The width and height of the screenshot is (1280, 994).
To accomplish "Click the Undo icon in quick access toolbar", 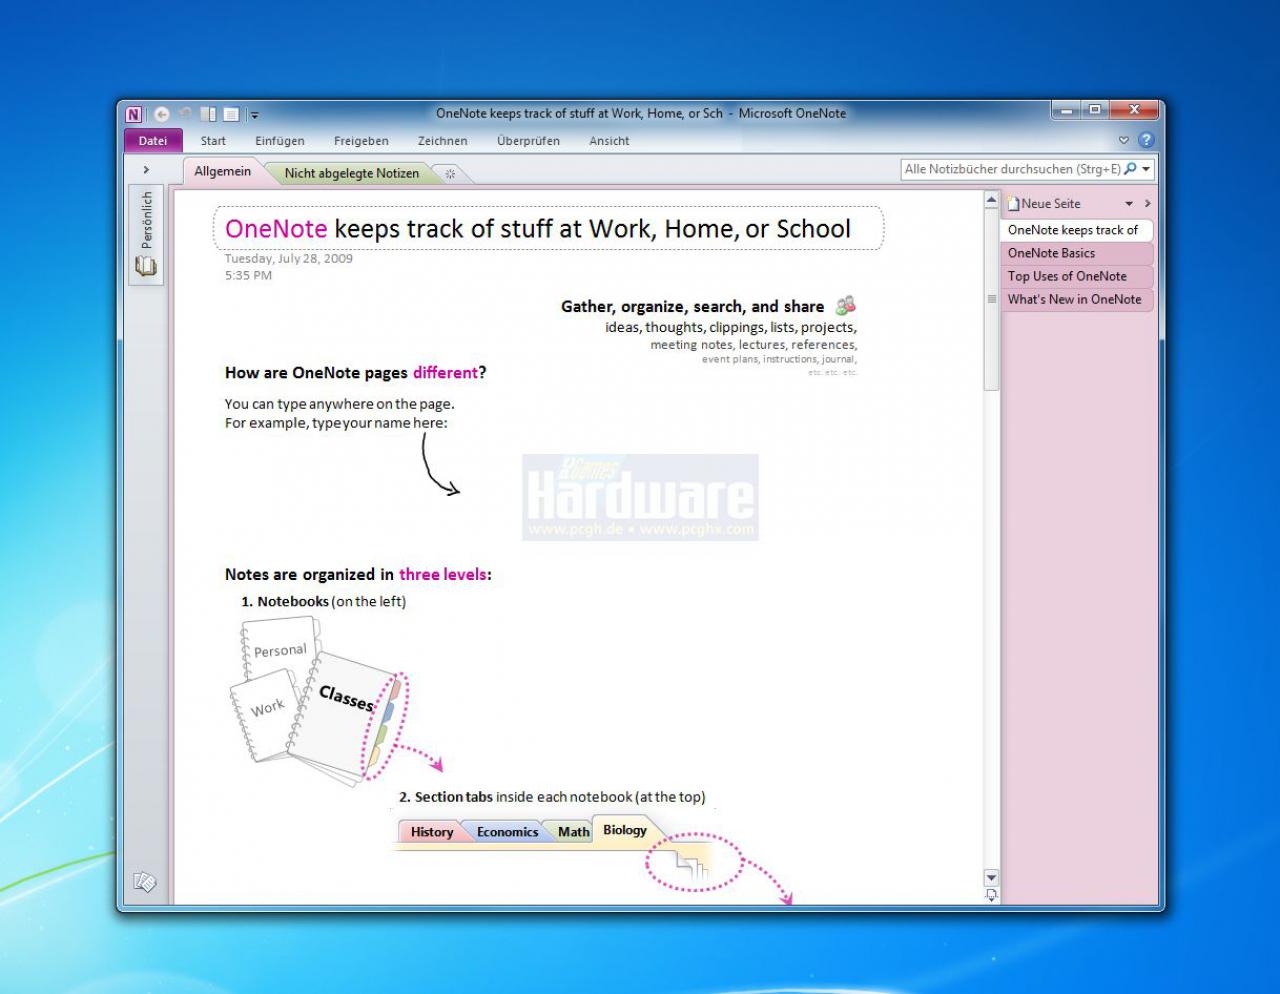I will pyautogui.click(x=185, y=114).
